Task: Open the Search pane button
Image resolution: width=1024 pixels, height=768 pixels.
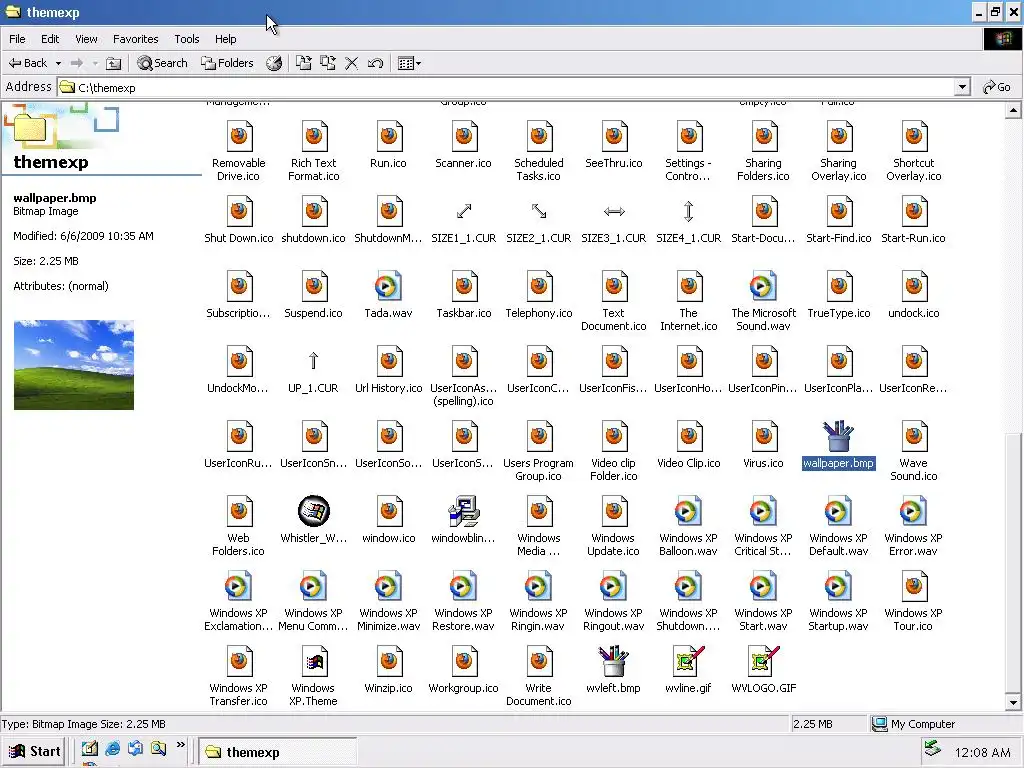Action: pos(163,63)
